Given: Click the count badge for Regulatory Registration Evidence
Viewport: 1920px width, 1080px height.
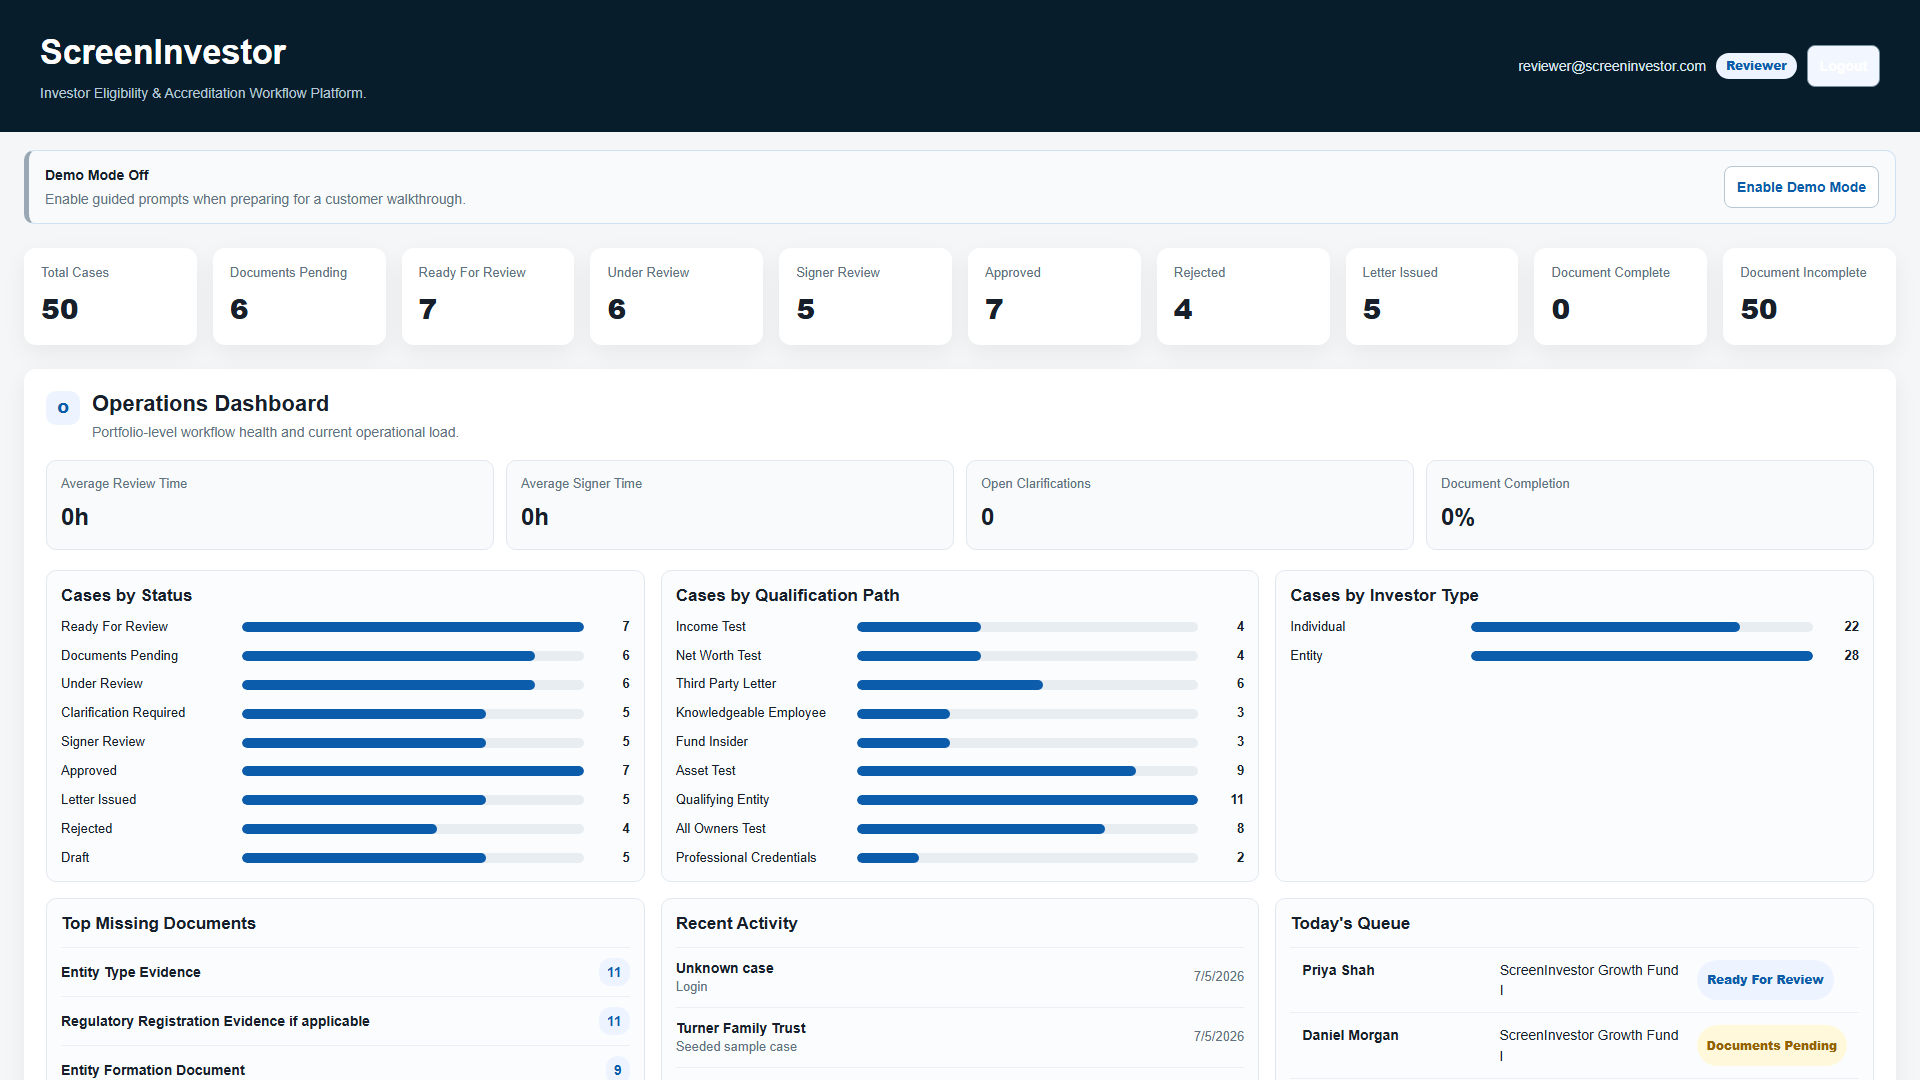Looking at the screenshot, I should pos(614,1021).
